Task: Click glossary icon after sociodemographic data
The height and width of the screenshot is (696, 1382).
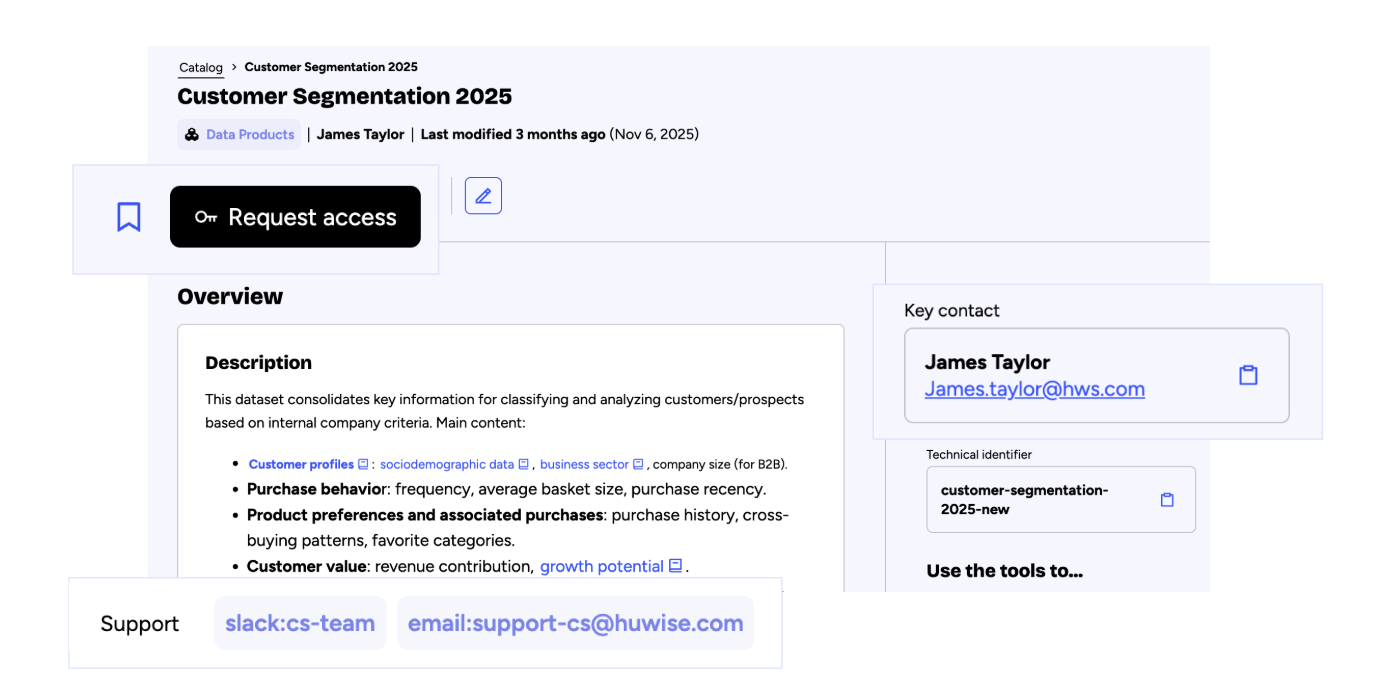Action: click(523, 464)
